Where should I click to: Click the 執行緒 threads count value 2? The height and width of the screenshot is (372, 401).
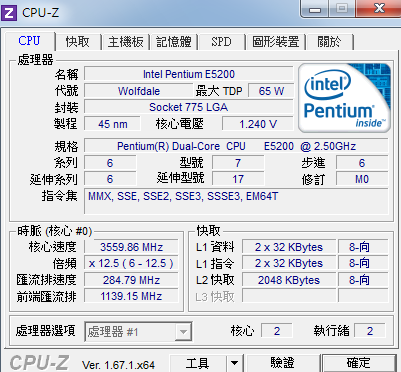click(370, 331)
